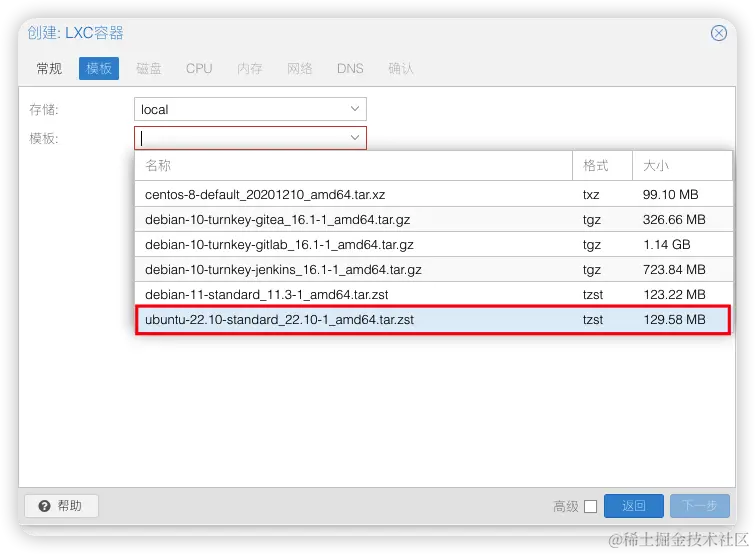Viewport: 755px width, 554px height.
Task: Click the 下一步 button
Action: [700, 506]
